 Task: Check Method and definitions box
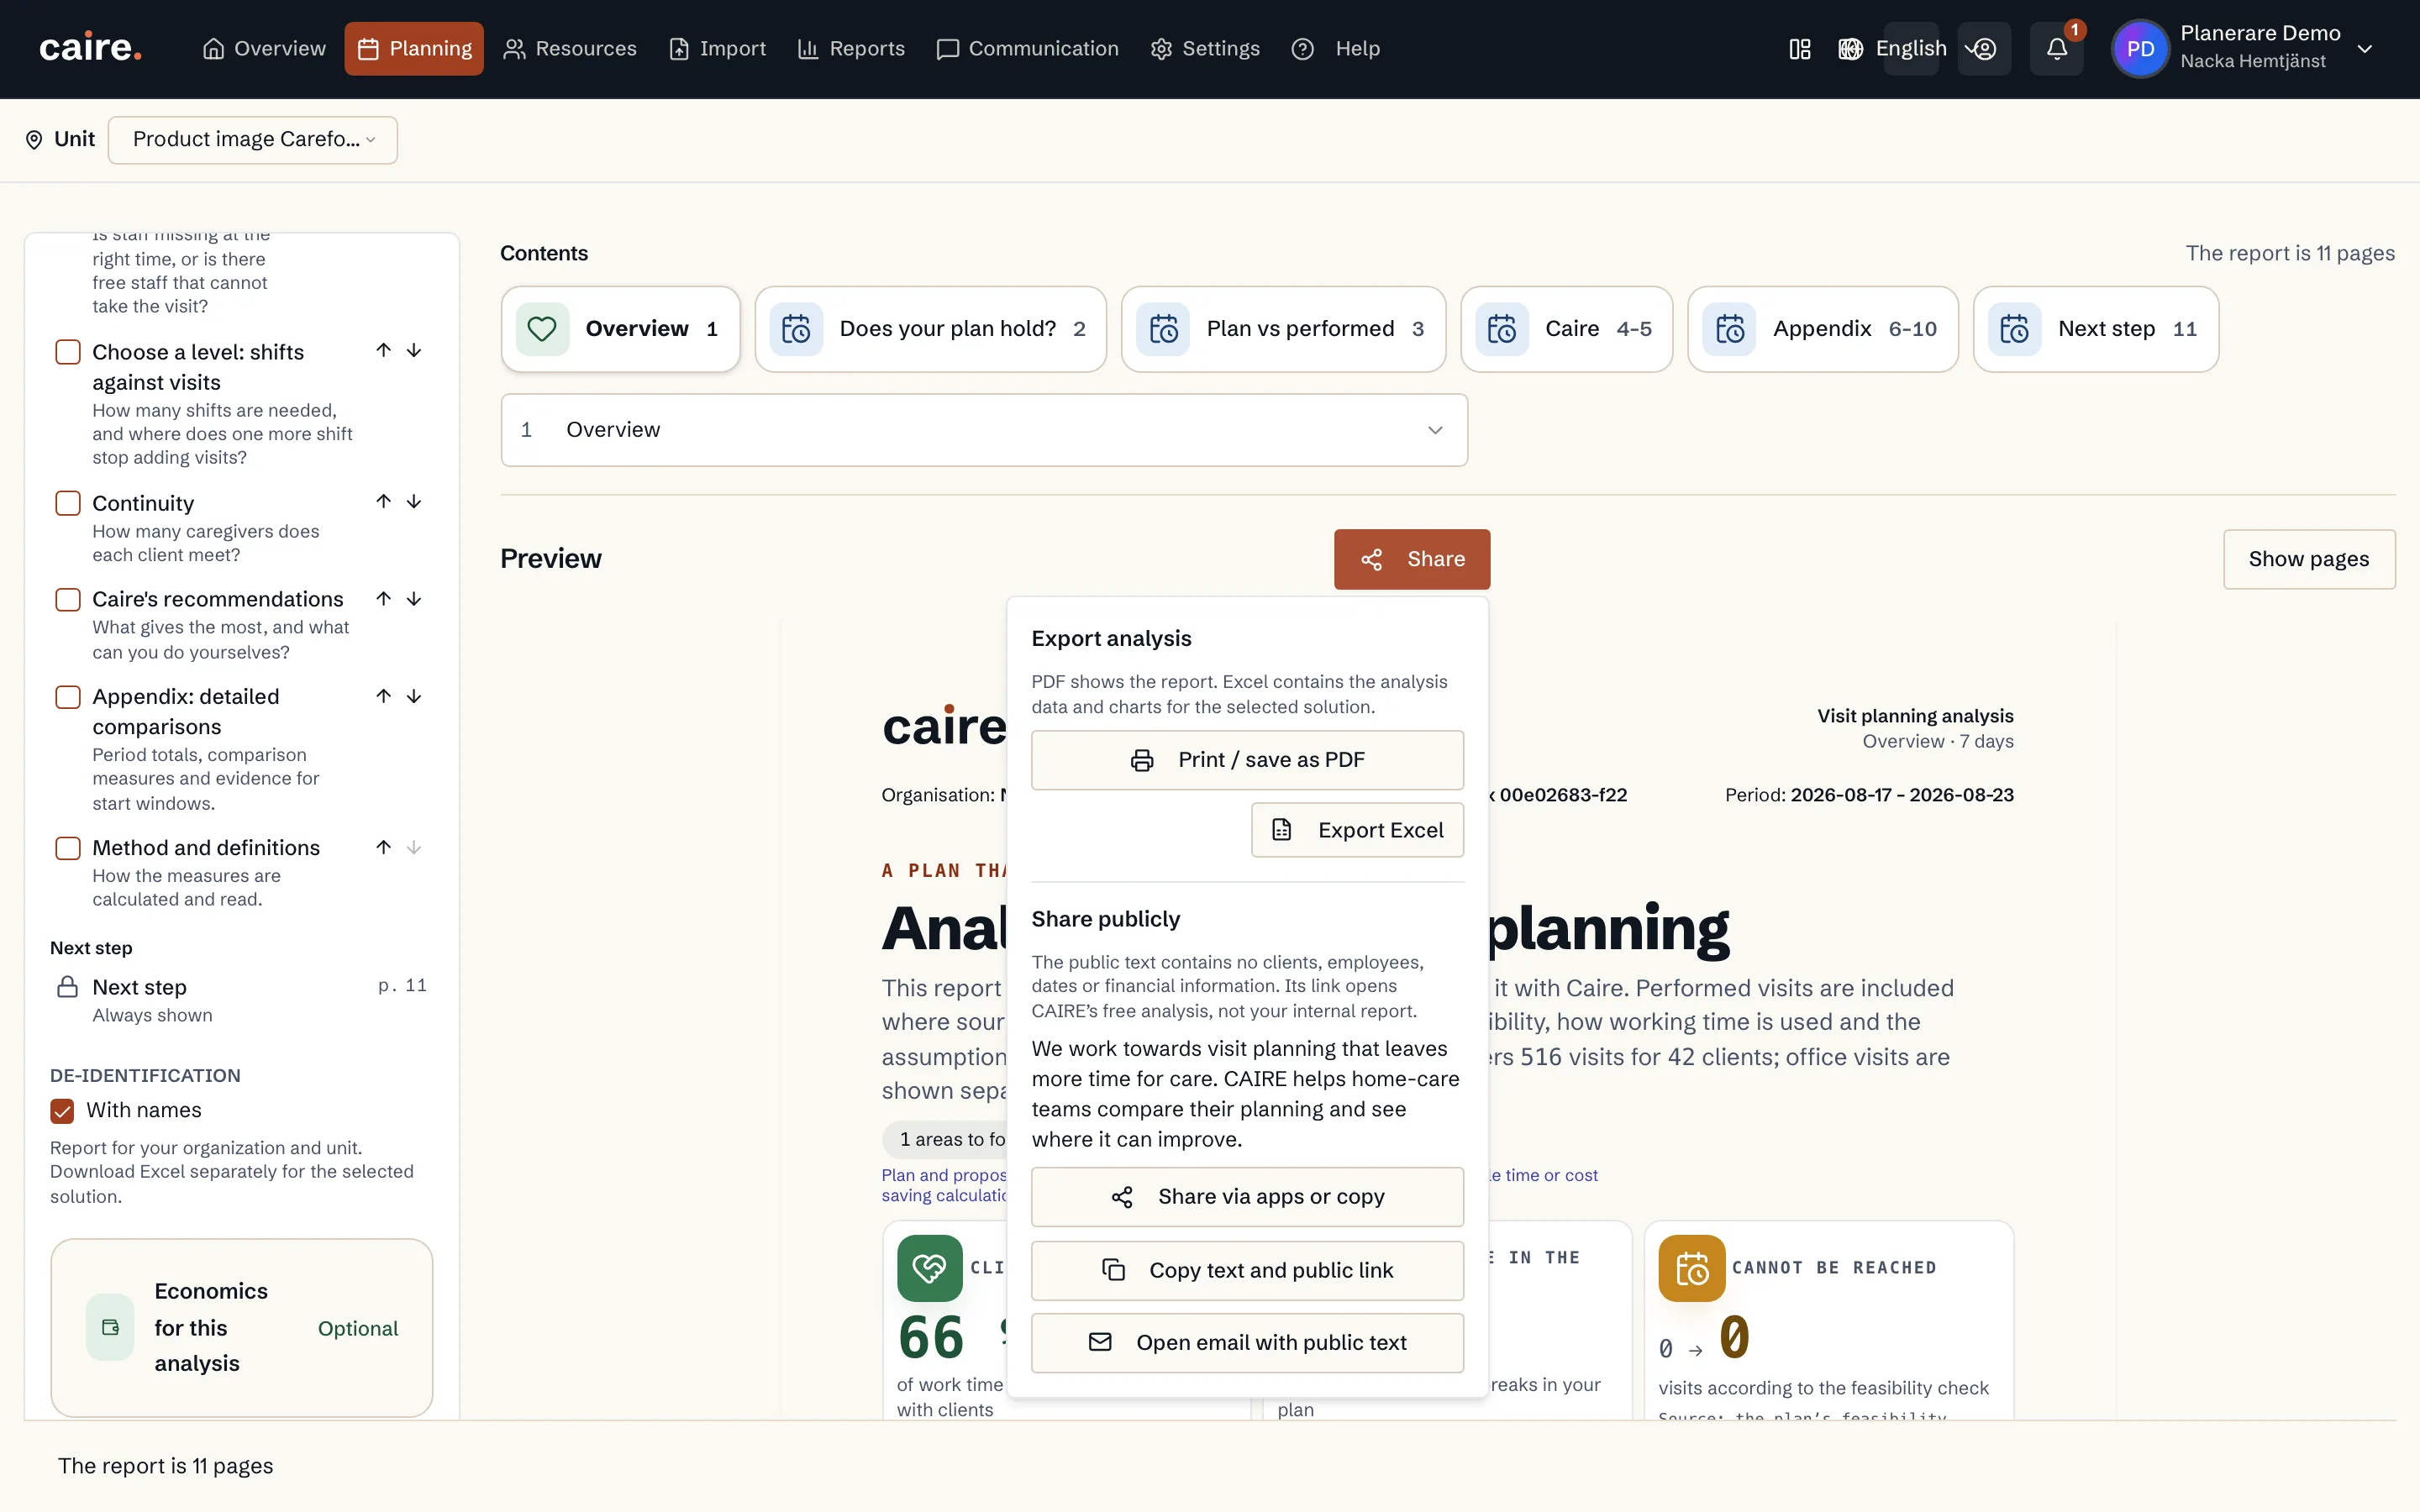(x=68, y=848)
